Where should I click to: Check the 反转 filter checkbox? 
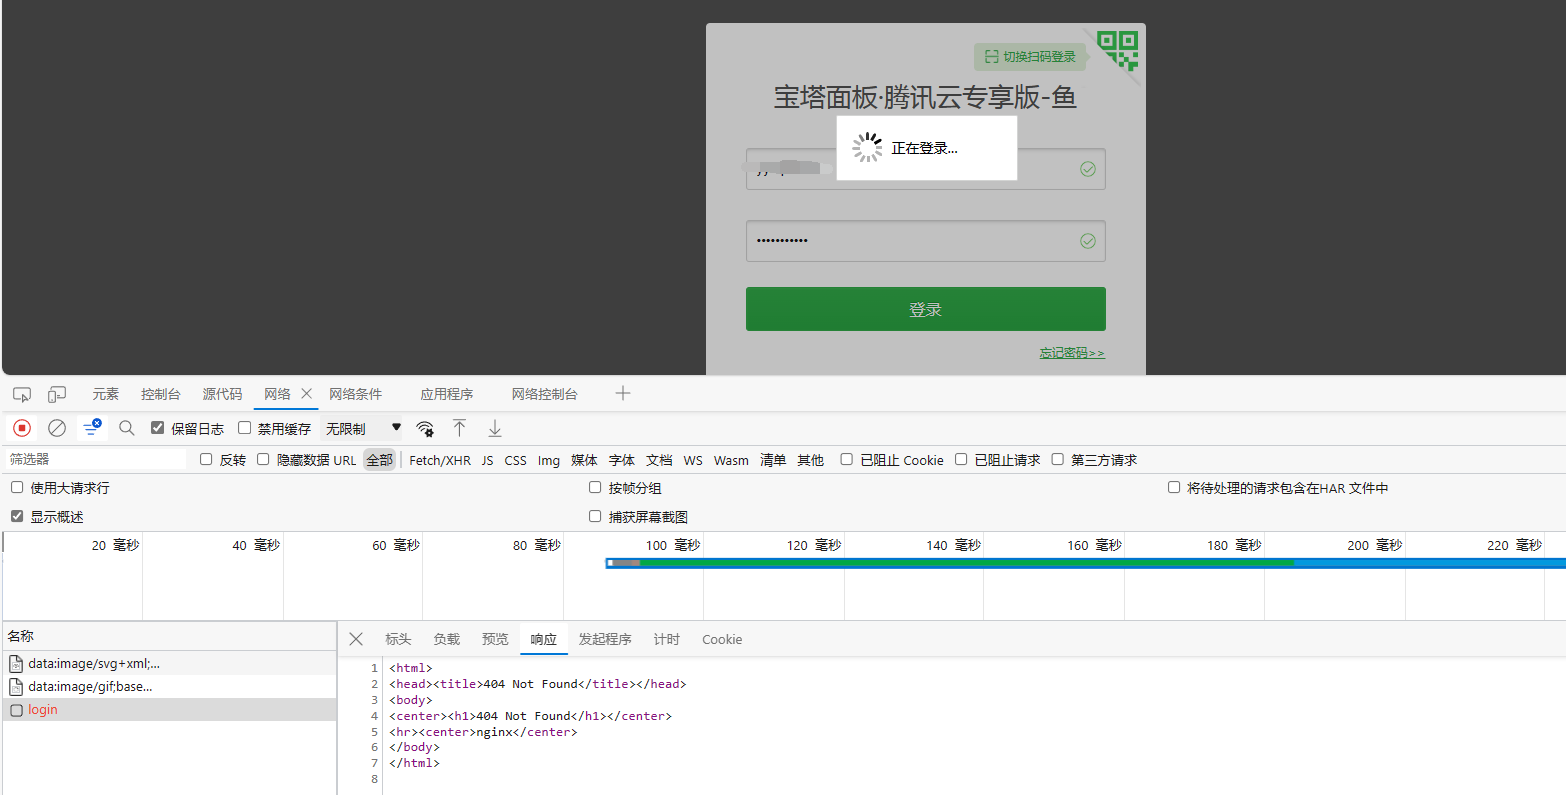tap(206, 459)
